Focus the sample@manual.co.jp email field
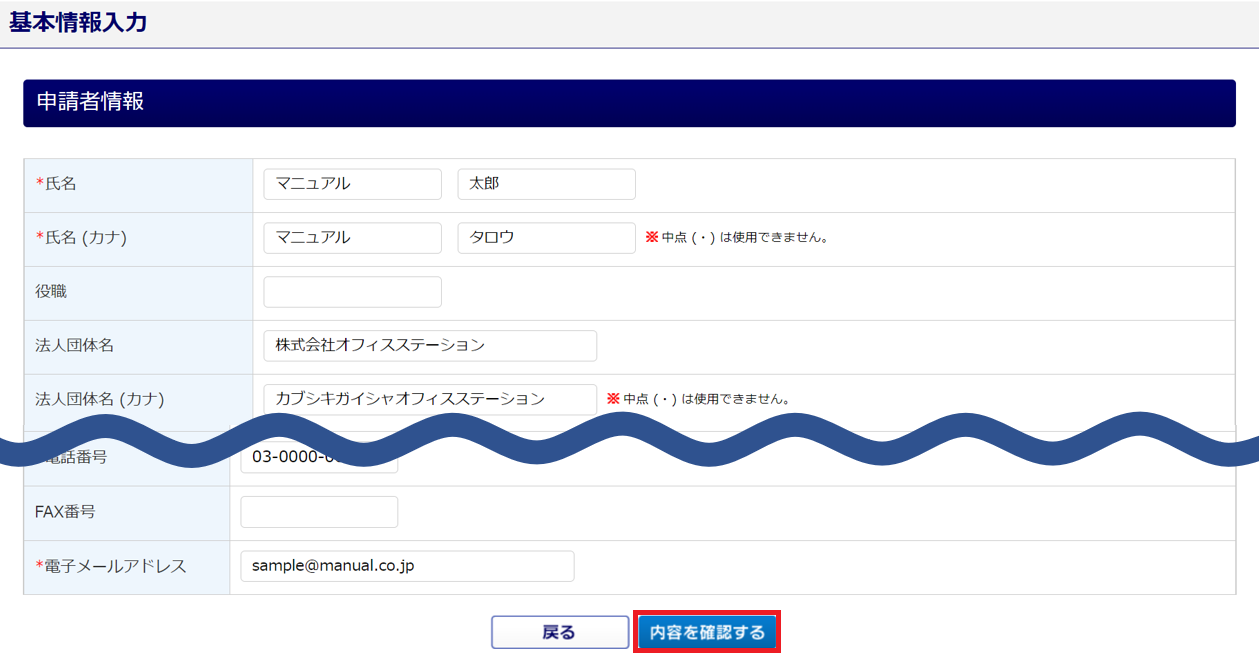Image resolution: width=1259 pixels, height=658 pixels. tap(407, 566)
